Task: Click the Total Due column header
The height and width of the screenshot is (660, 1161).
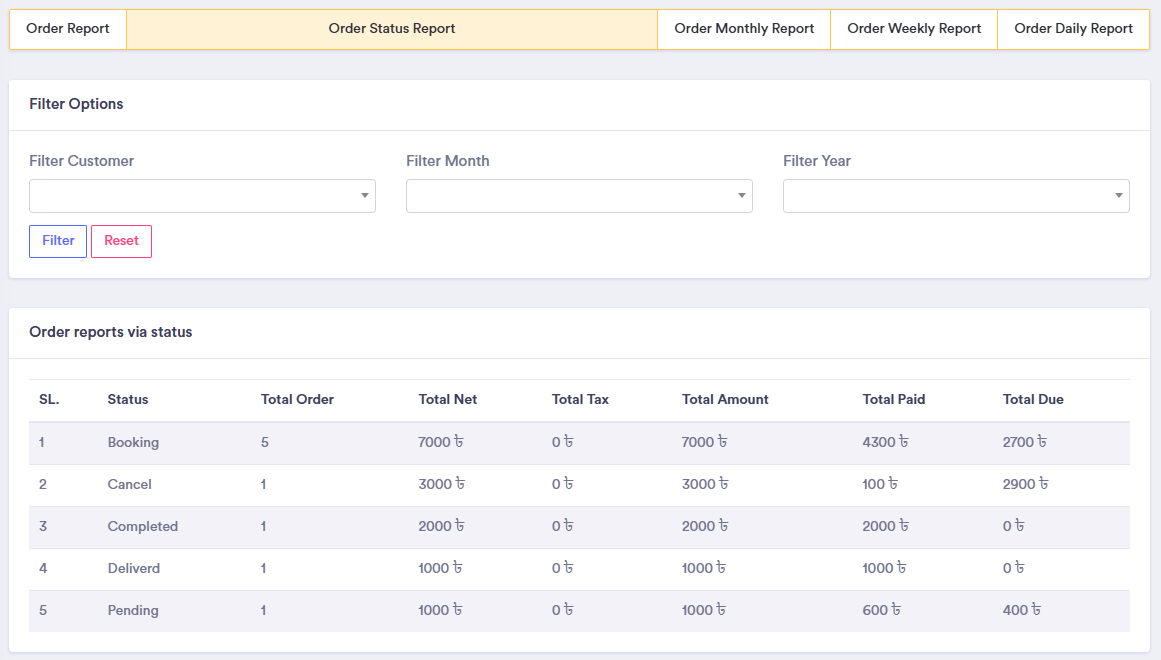Action: (1033, 400)
